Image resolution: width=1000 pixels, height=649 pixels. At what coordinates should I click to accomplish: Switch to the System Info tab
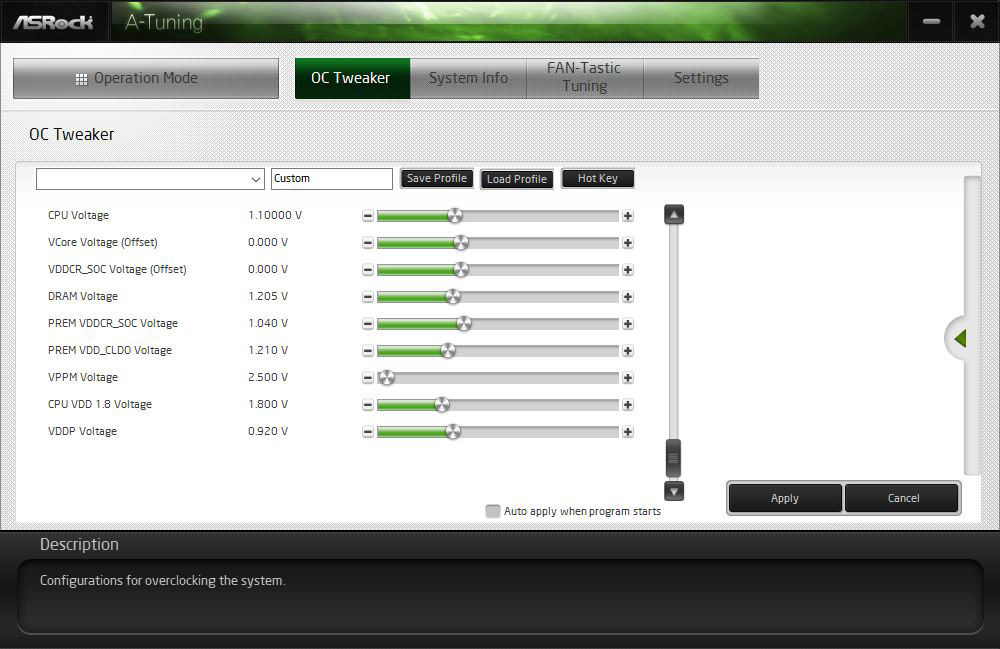click(468, 78)
